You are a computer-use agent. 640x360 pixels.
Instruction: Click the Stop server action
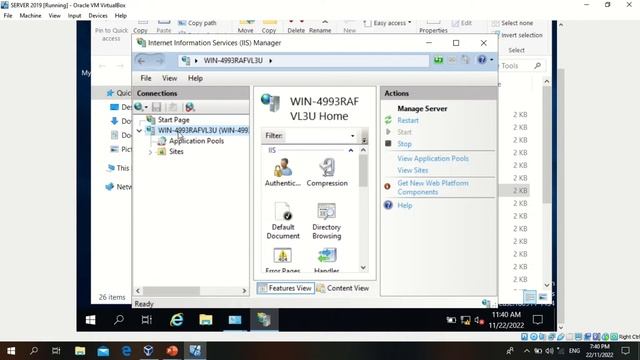[x=404, y=144]
